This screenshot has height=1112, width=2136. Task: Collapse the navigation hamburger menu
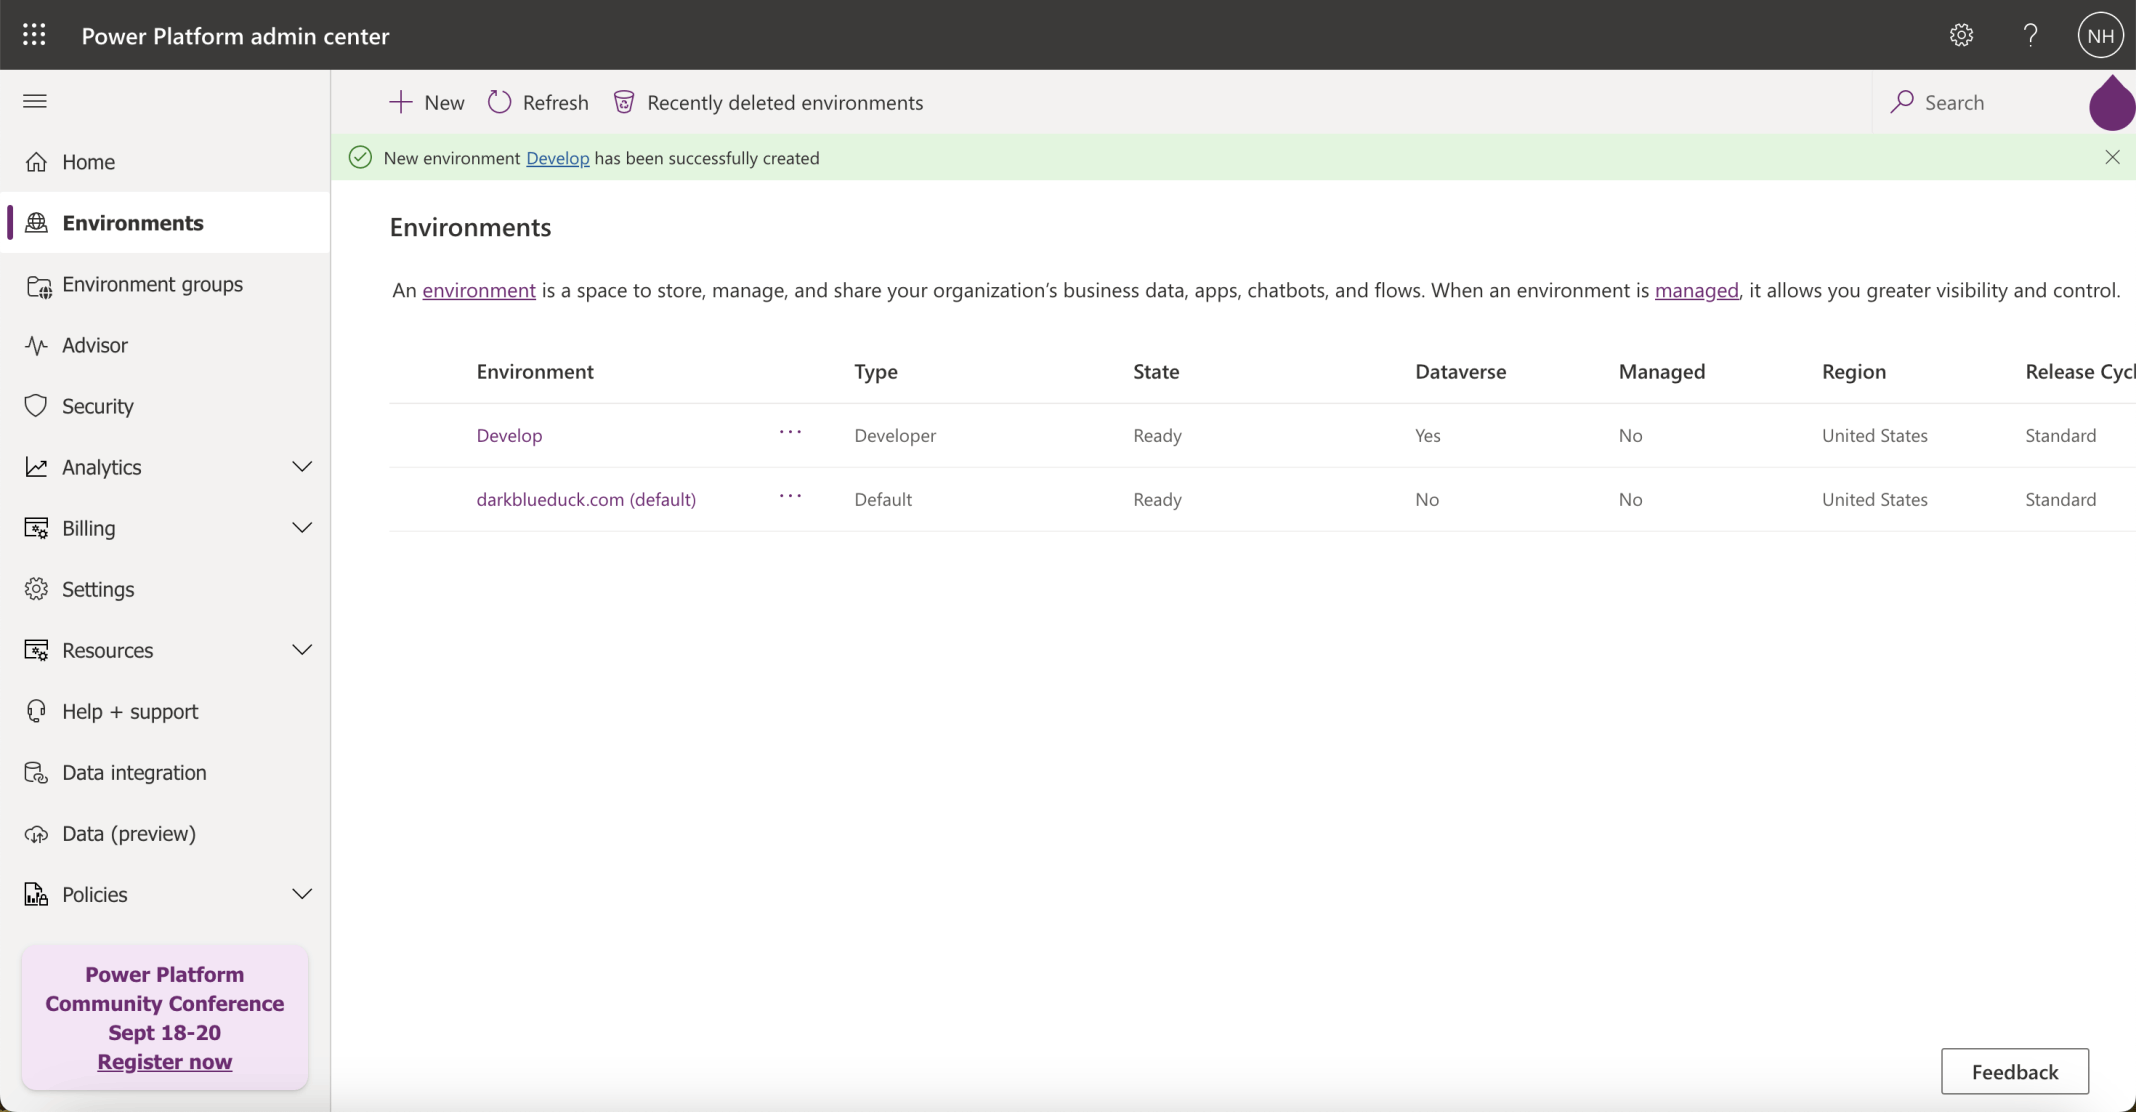tap(35, 101)
